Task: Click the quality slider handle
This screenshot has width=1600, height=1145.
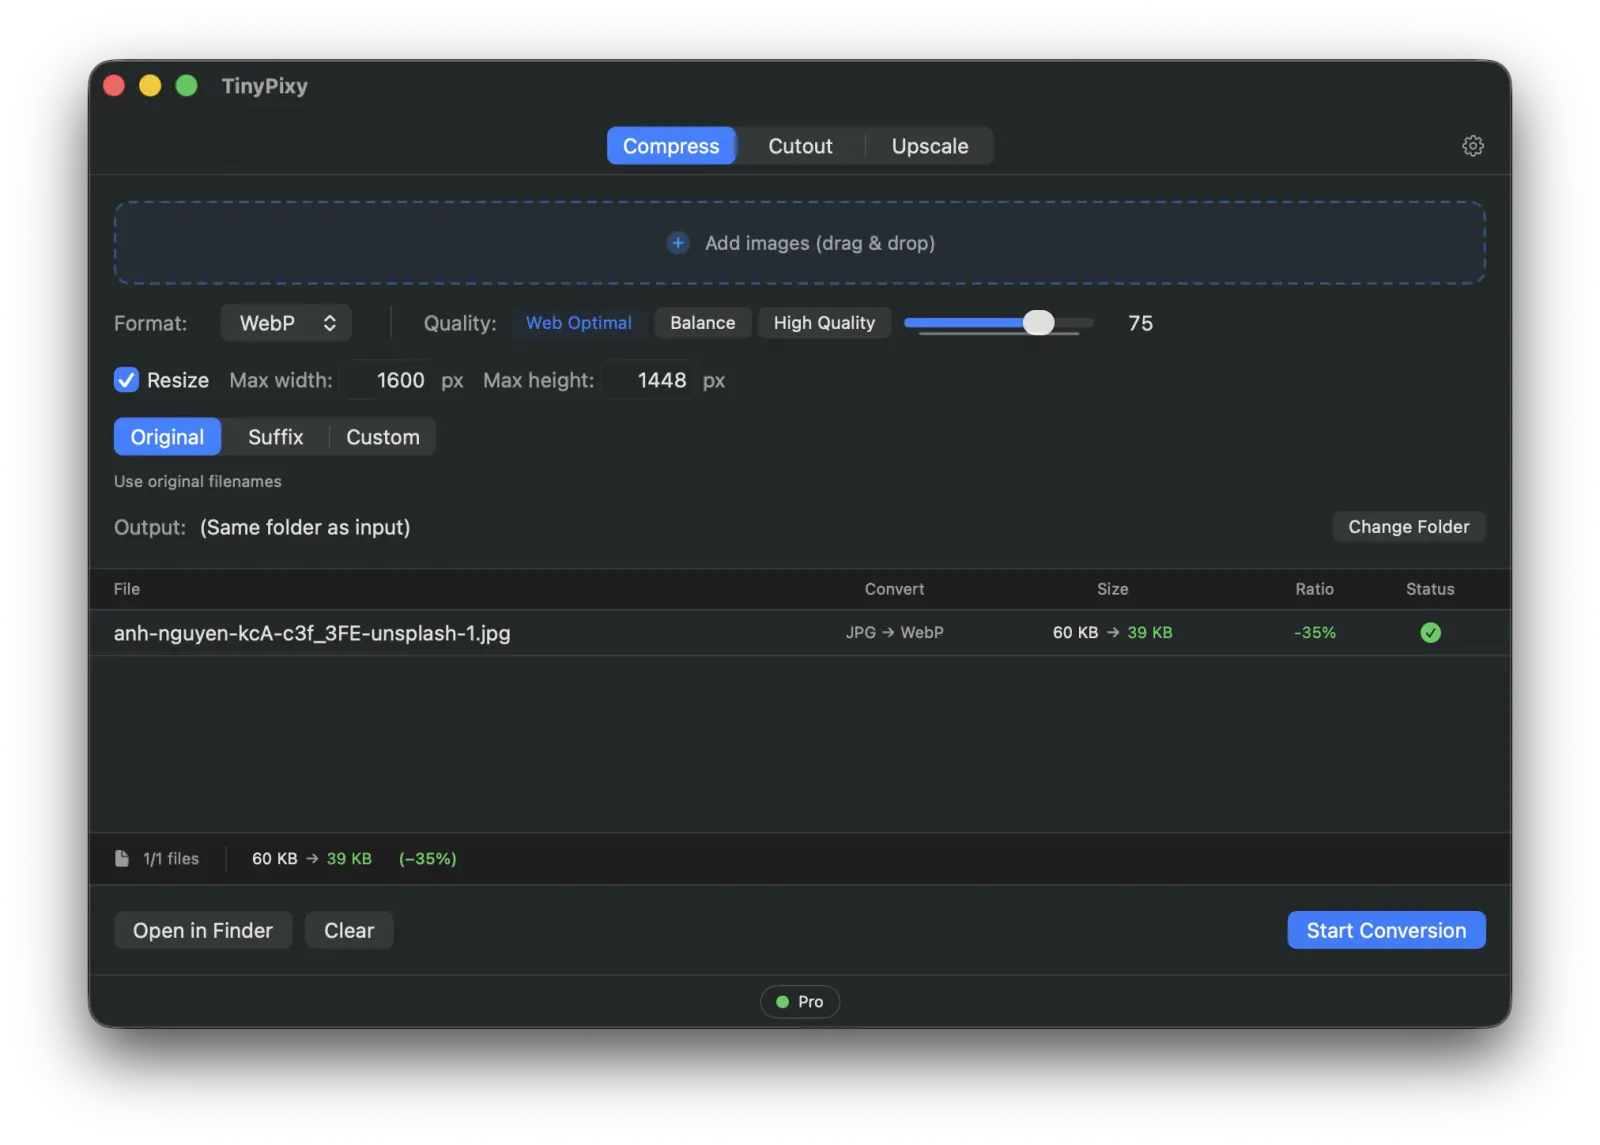Action: pos(1039,322)
